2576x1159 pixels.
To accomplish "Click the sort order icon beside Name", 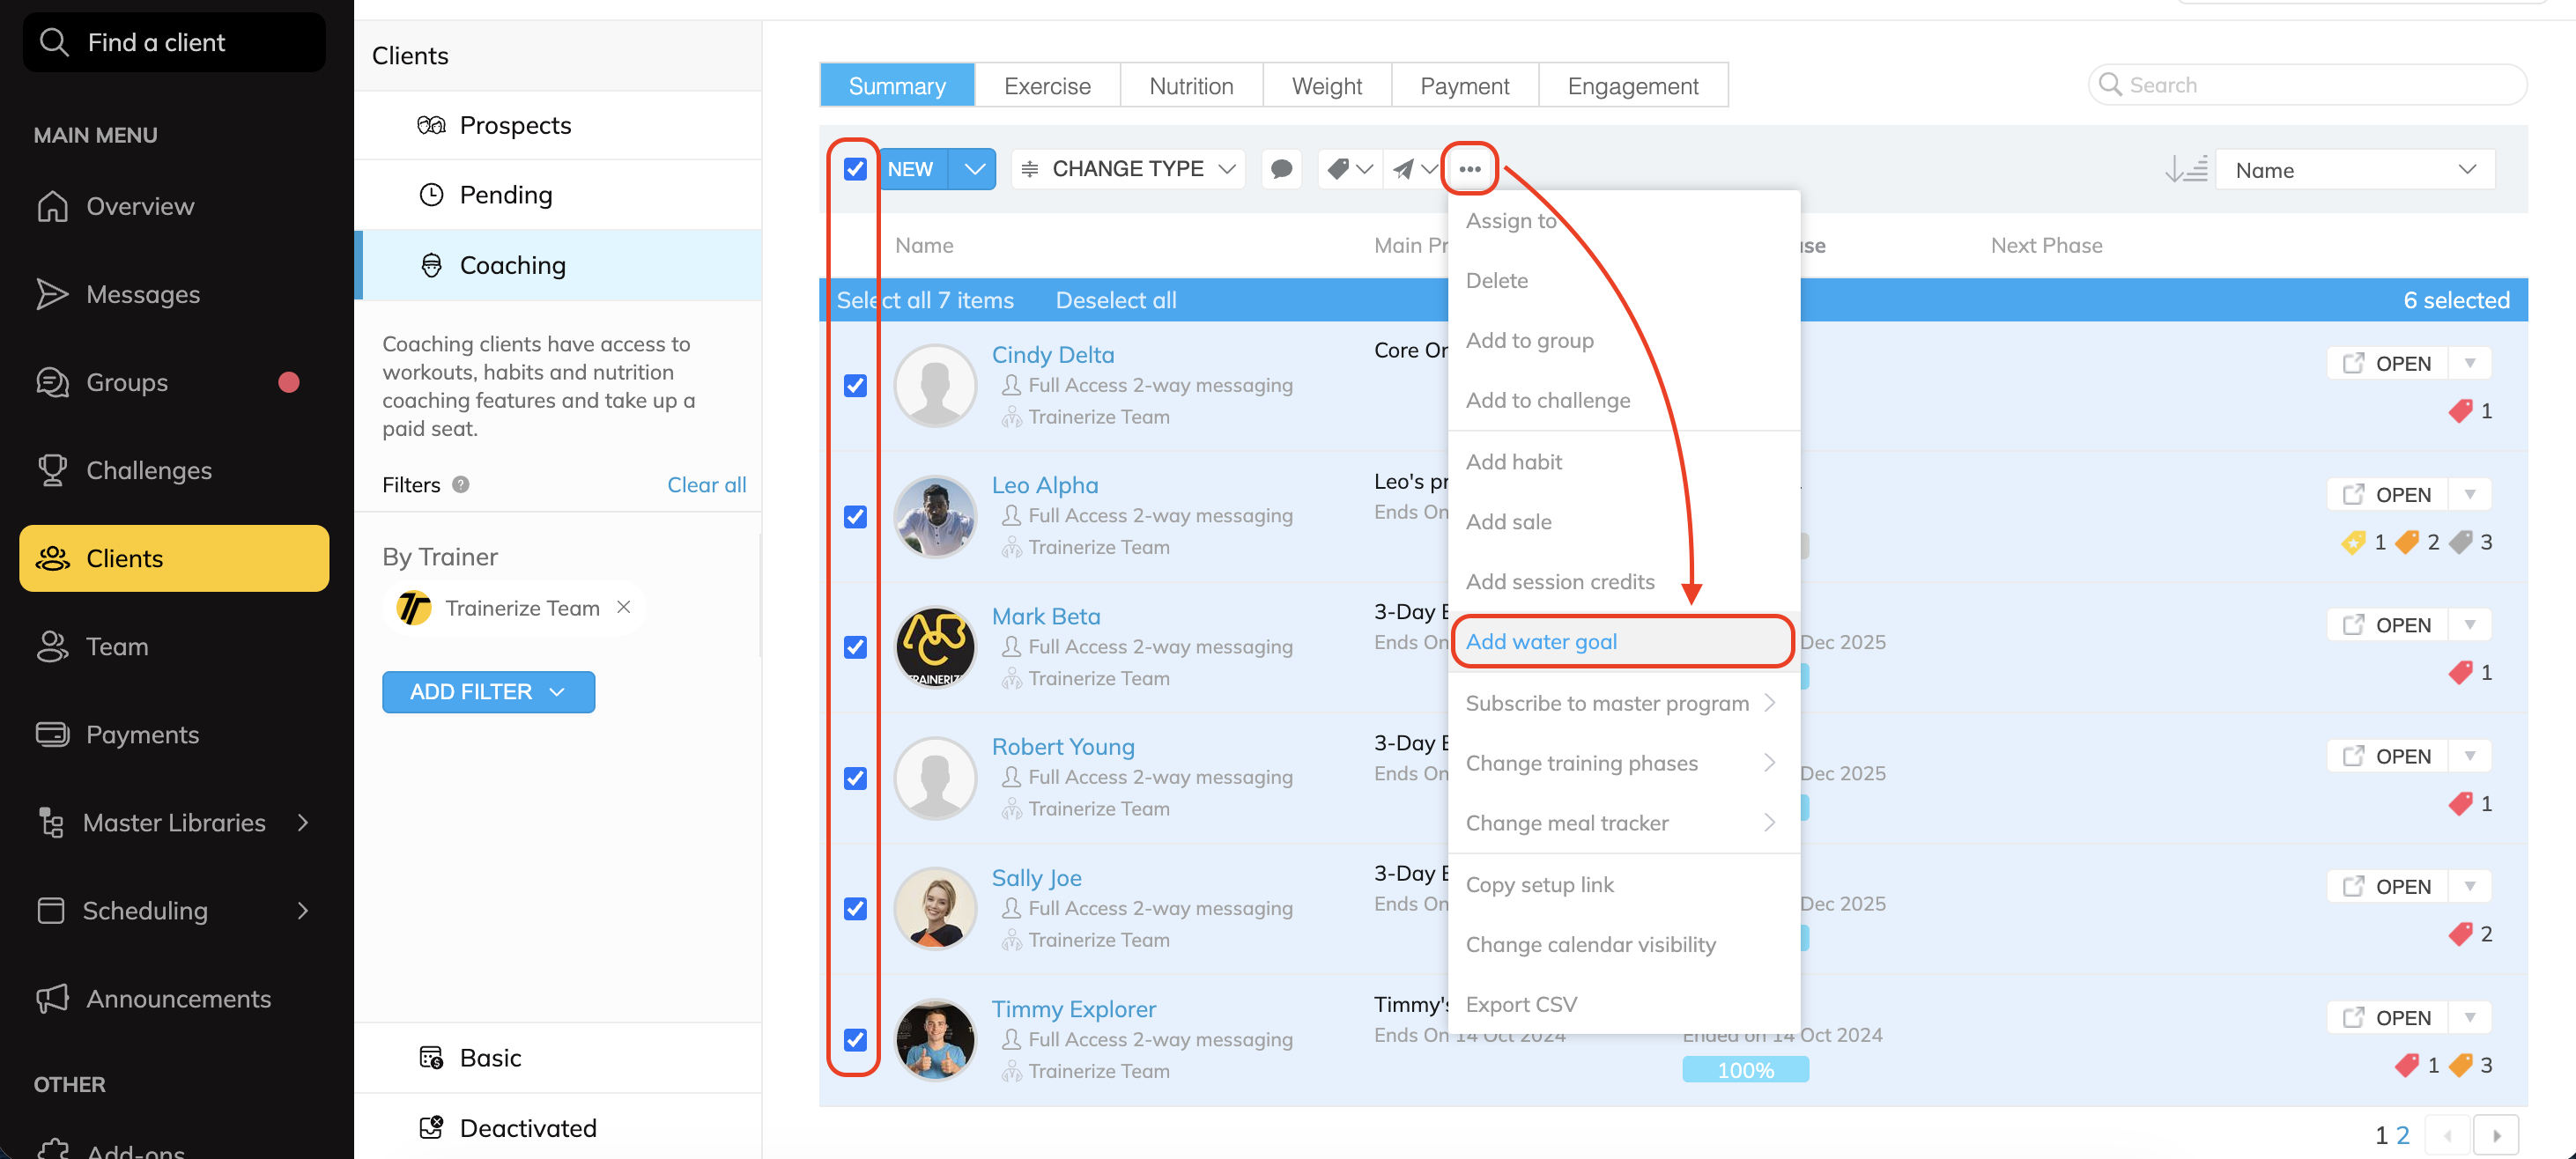I will click(x=2186, y=169).
